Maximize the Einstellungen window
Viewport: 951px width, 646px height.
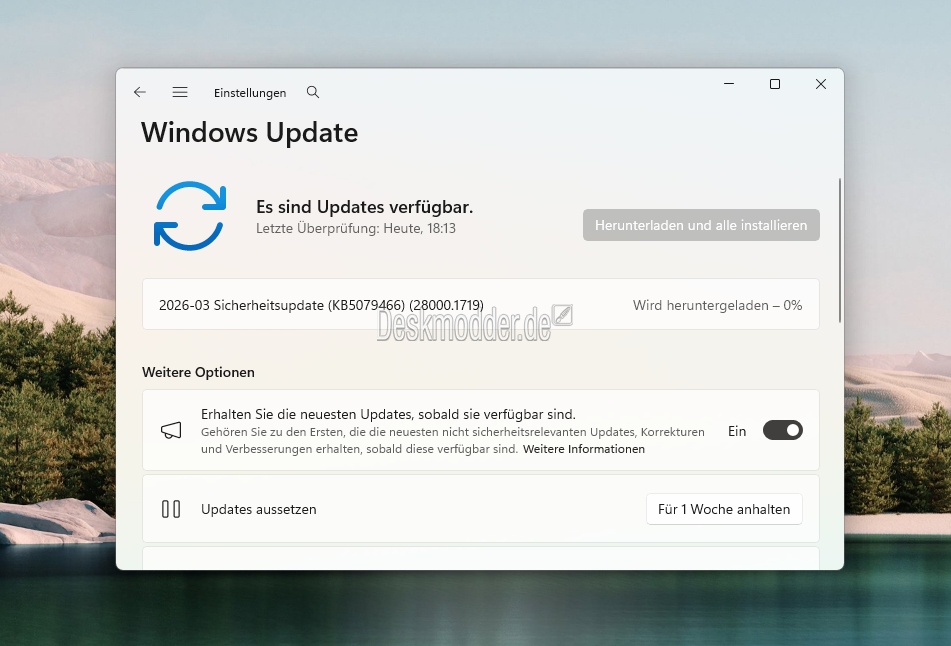774,85
